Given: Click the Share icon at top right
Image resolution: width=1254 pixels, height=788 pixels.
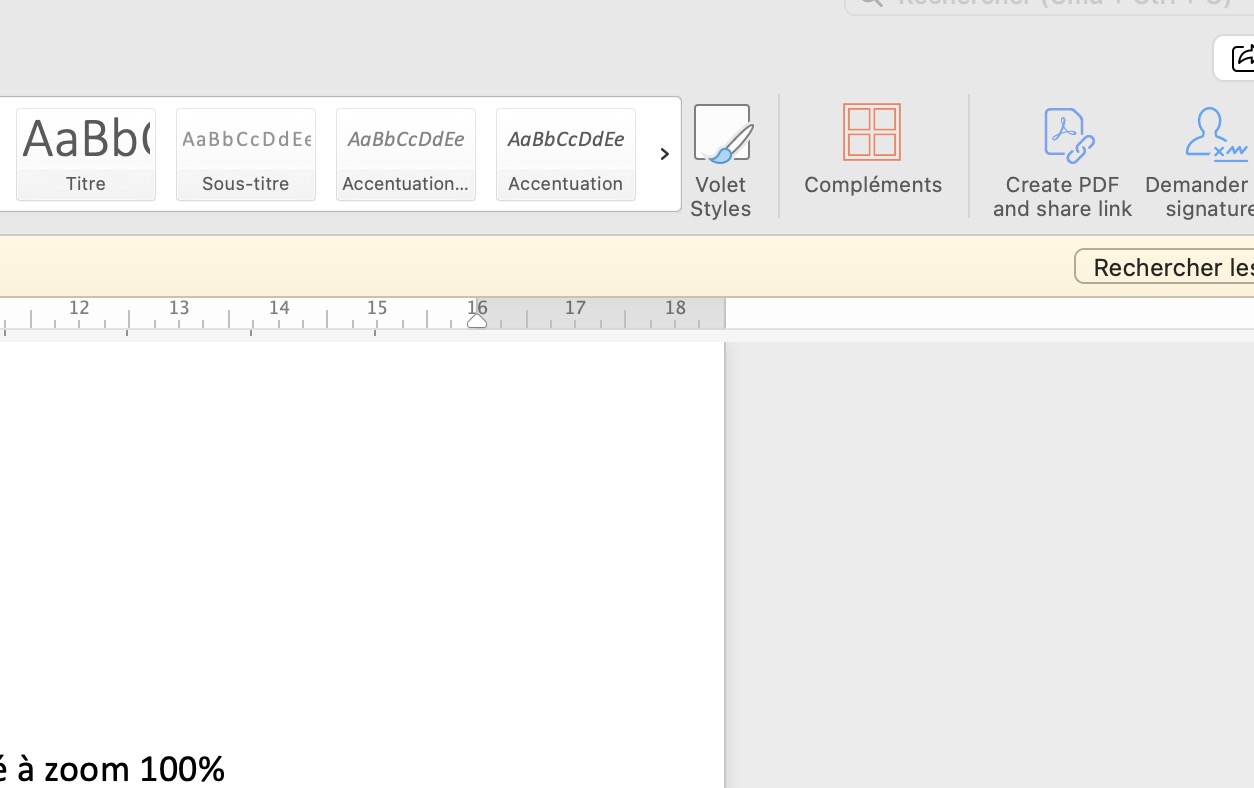Looking at the screenshot, I should point(1241,59).
